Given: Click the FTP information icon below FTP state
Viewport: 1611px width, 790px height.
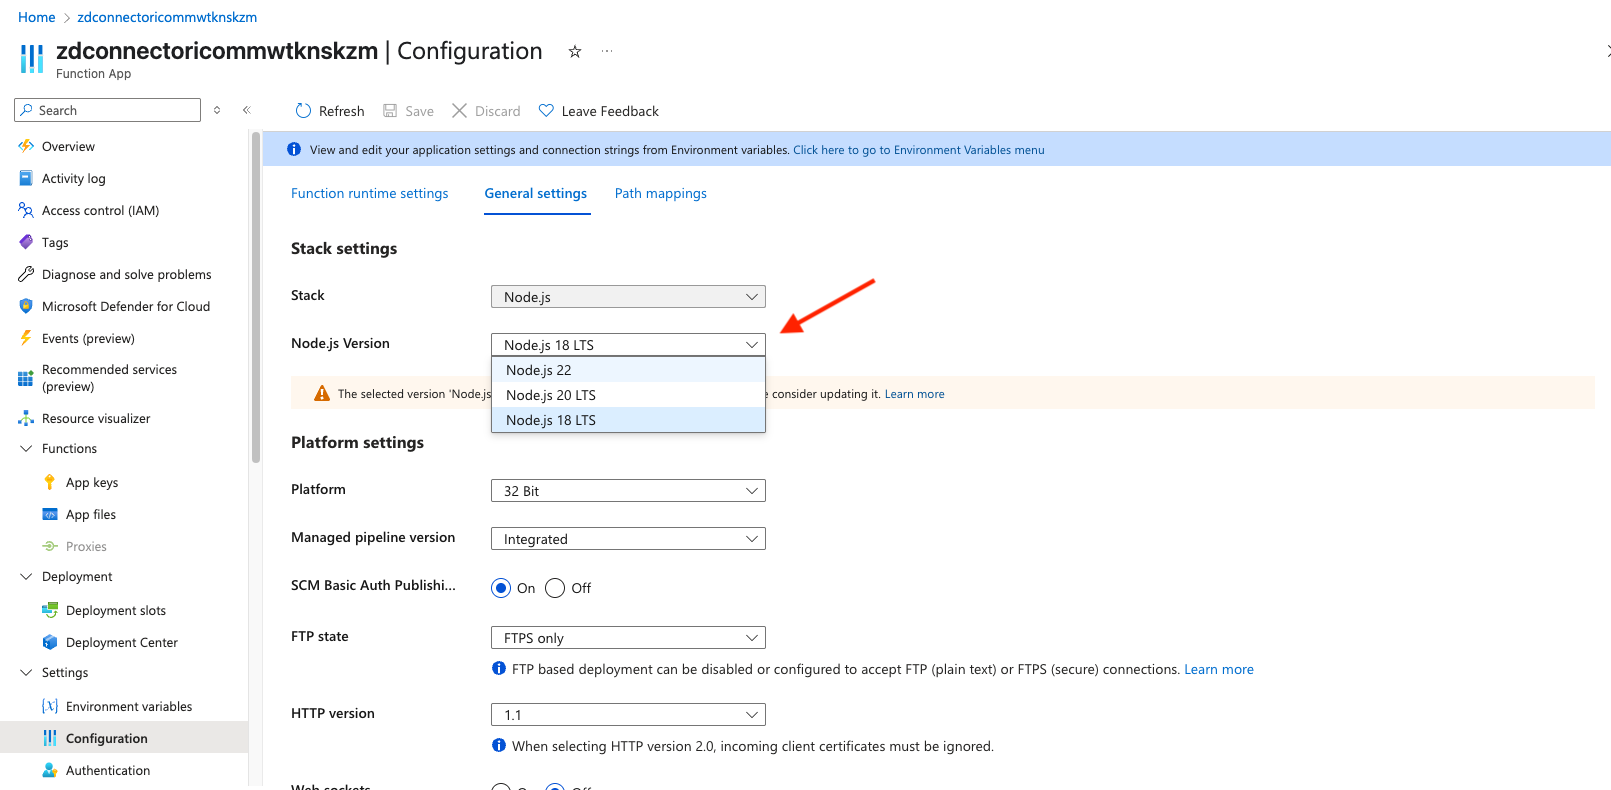Looking at the screenshot, I should click(x=499, y=668).
